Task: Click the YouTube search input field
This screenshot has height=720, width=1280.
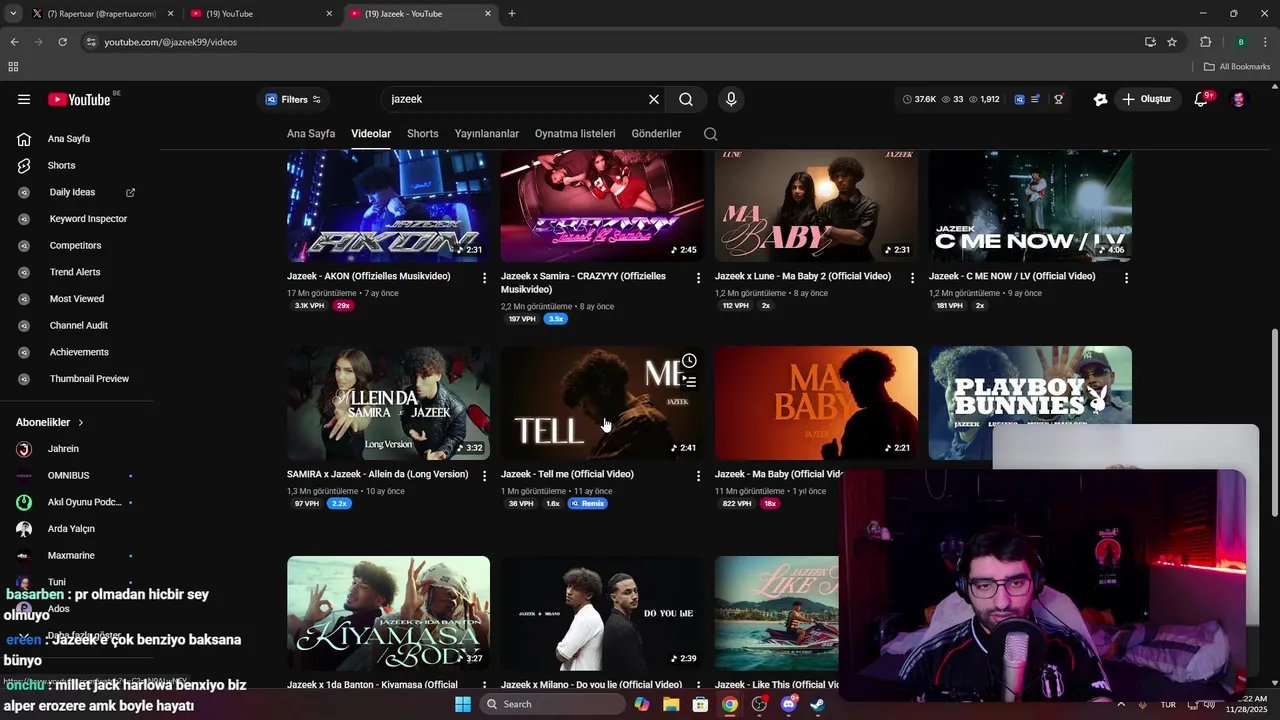Action: point(515,99)
